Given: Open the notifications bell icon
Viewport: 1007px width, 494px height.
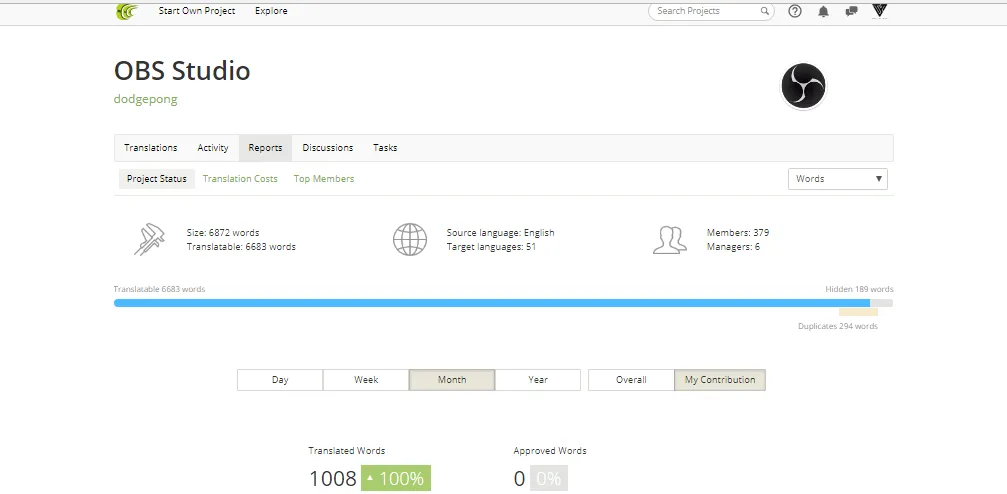Looking at the screenshot, I should (823, 11).
